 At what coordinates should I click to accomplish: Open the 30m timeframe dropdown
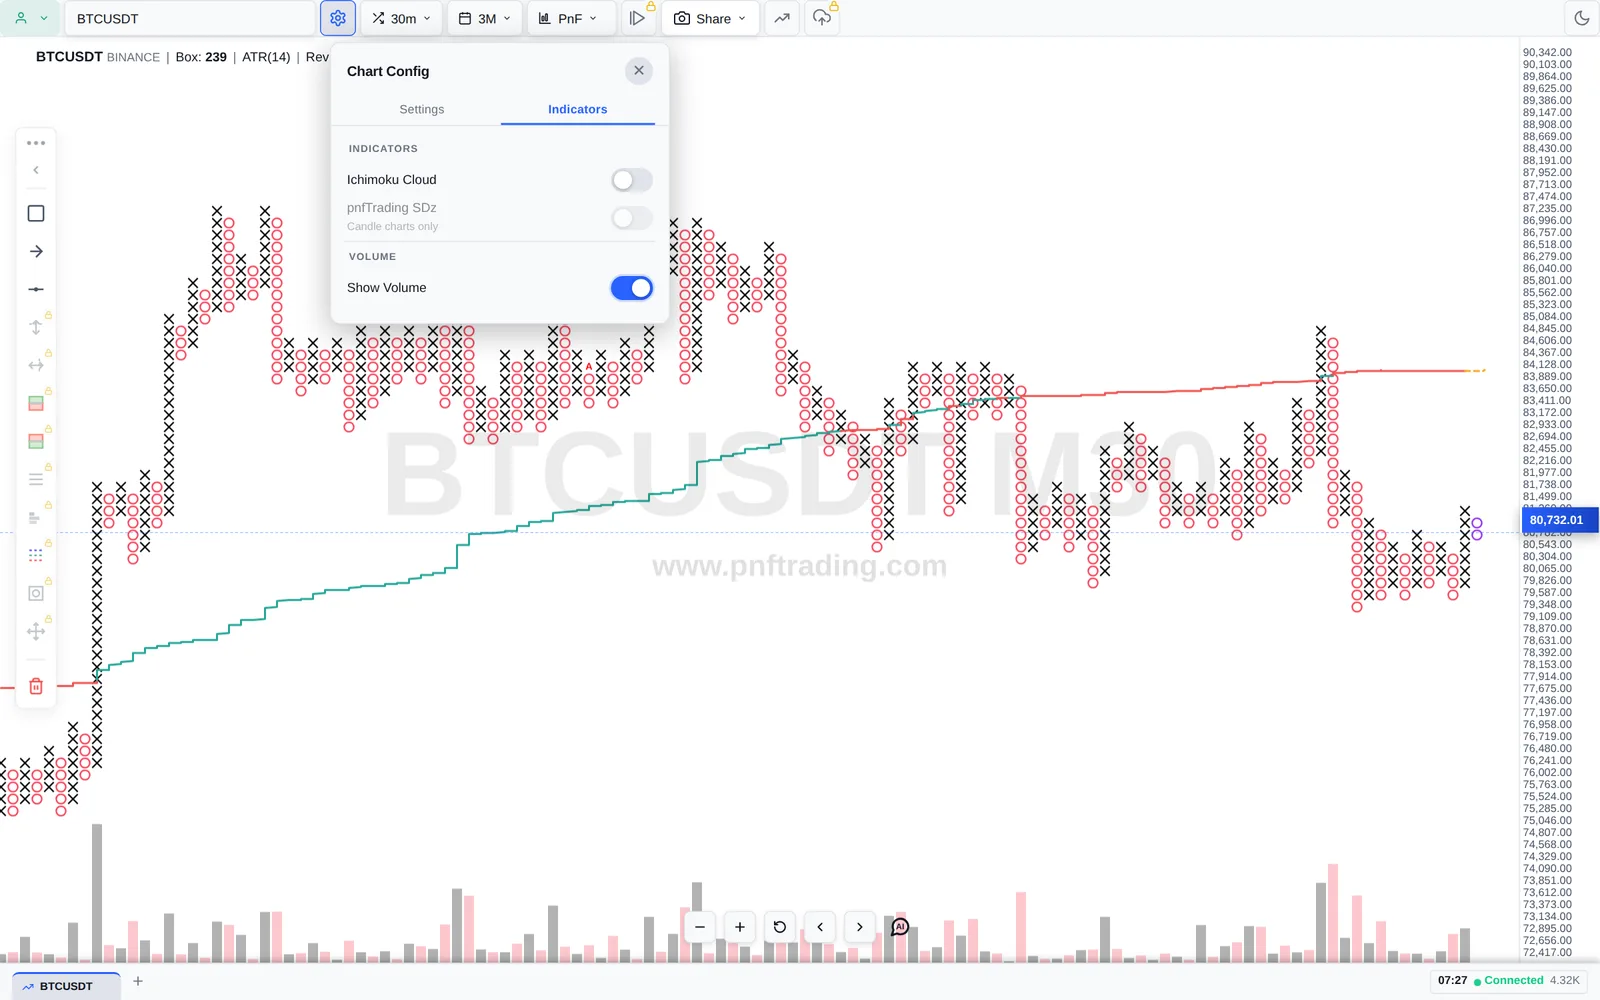[x=401, y=18]
